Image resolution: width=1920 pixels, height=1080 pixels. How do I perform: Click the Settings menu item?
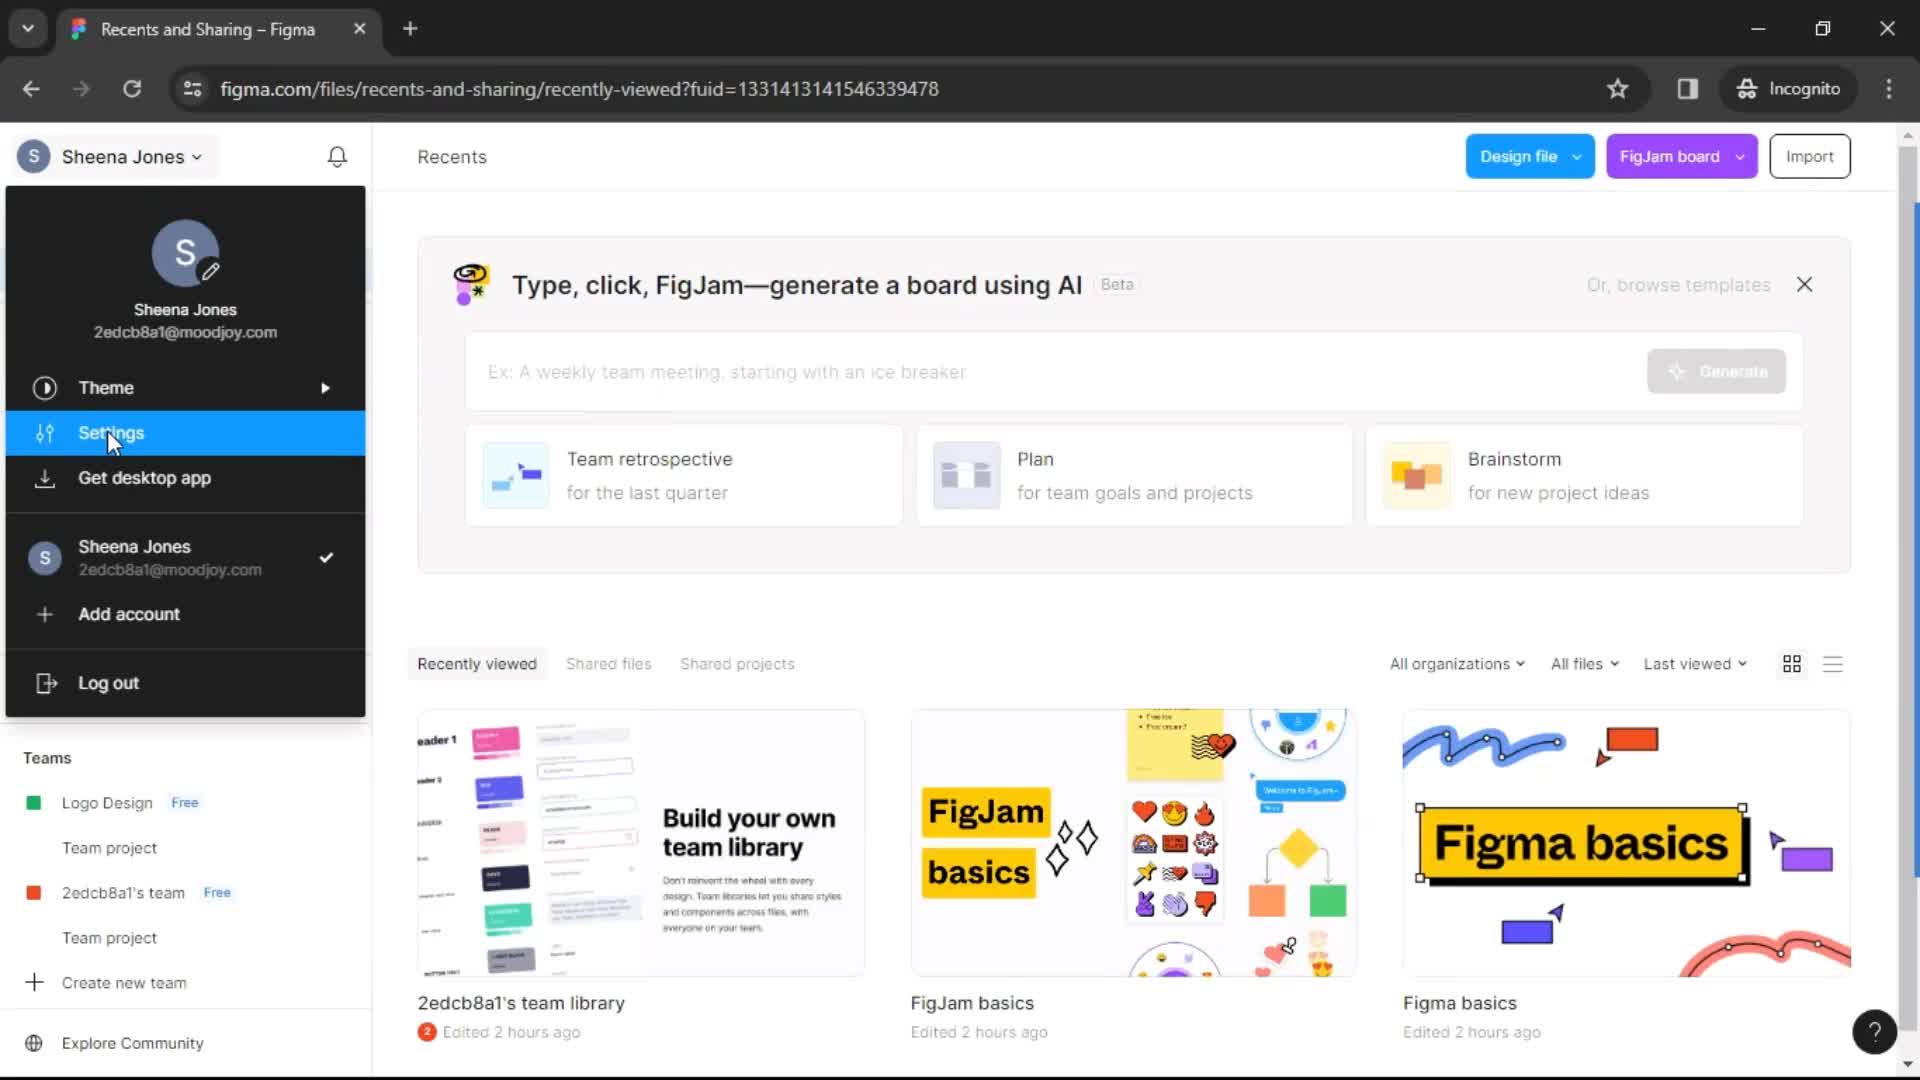pyautogui.click(x=111, y=433)
